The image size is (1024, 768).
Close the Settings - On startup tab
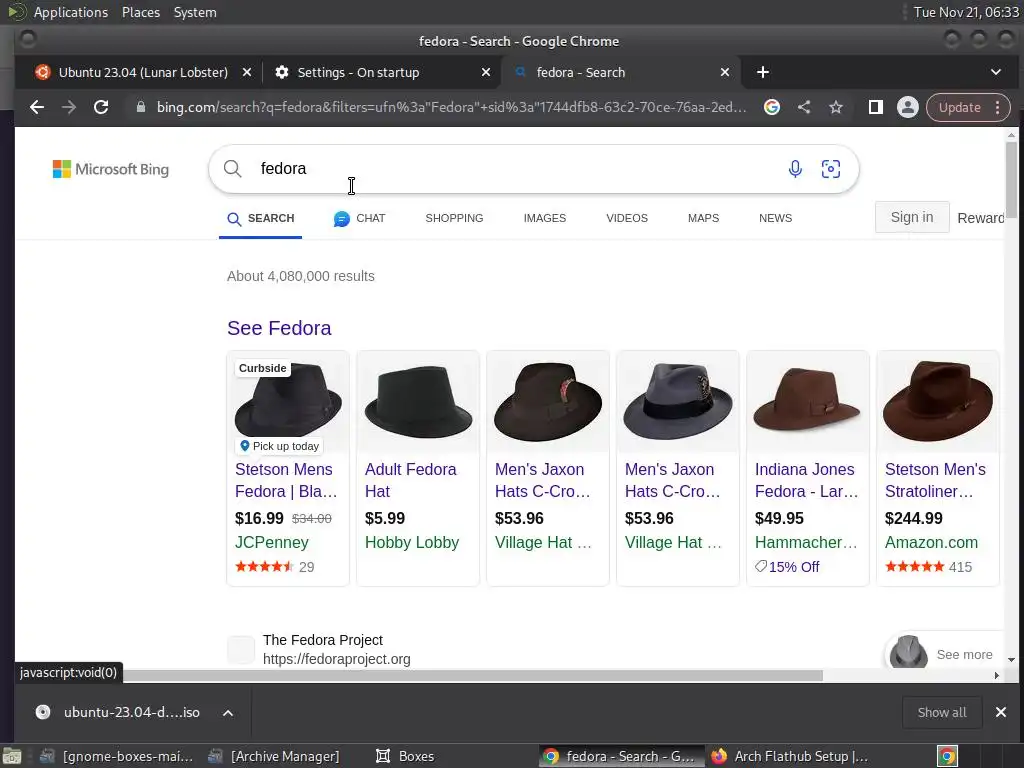(x=486, y=72)
